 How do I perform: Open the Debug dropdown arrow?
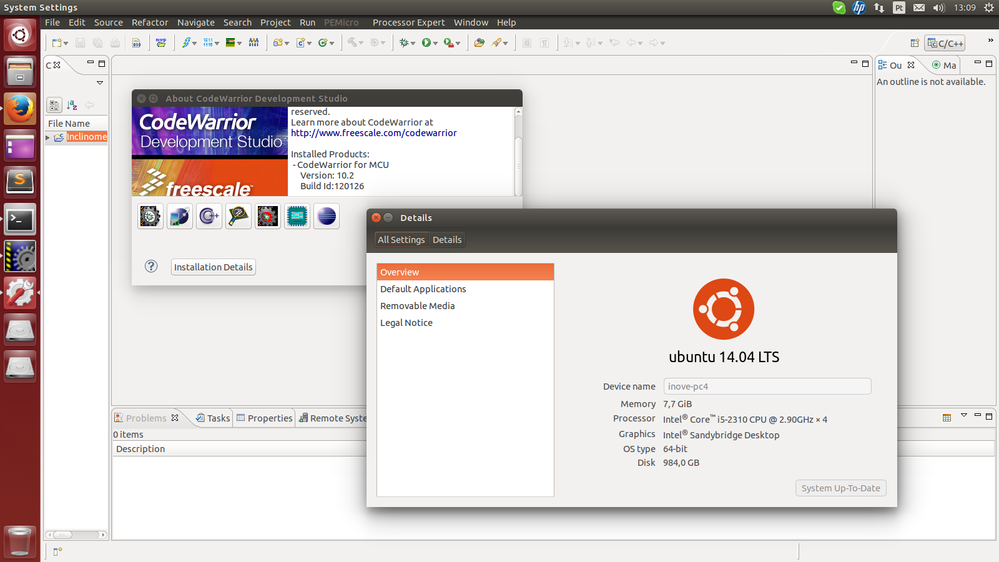[x=412, y=43]
